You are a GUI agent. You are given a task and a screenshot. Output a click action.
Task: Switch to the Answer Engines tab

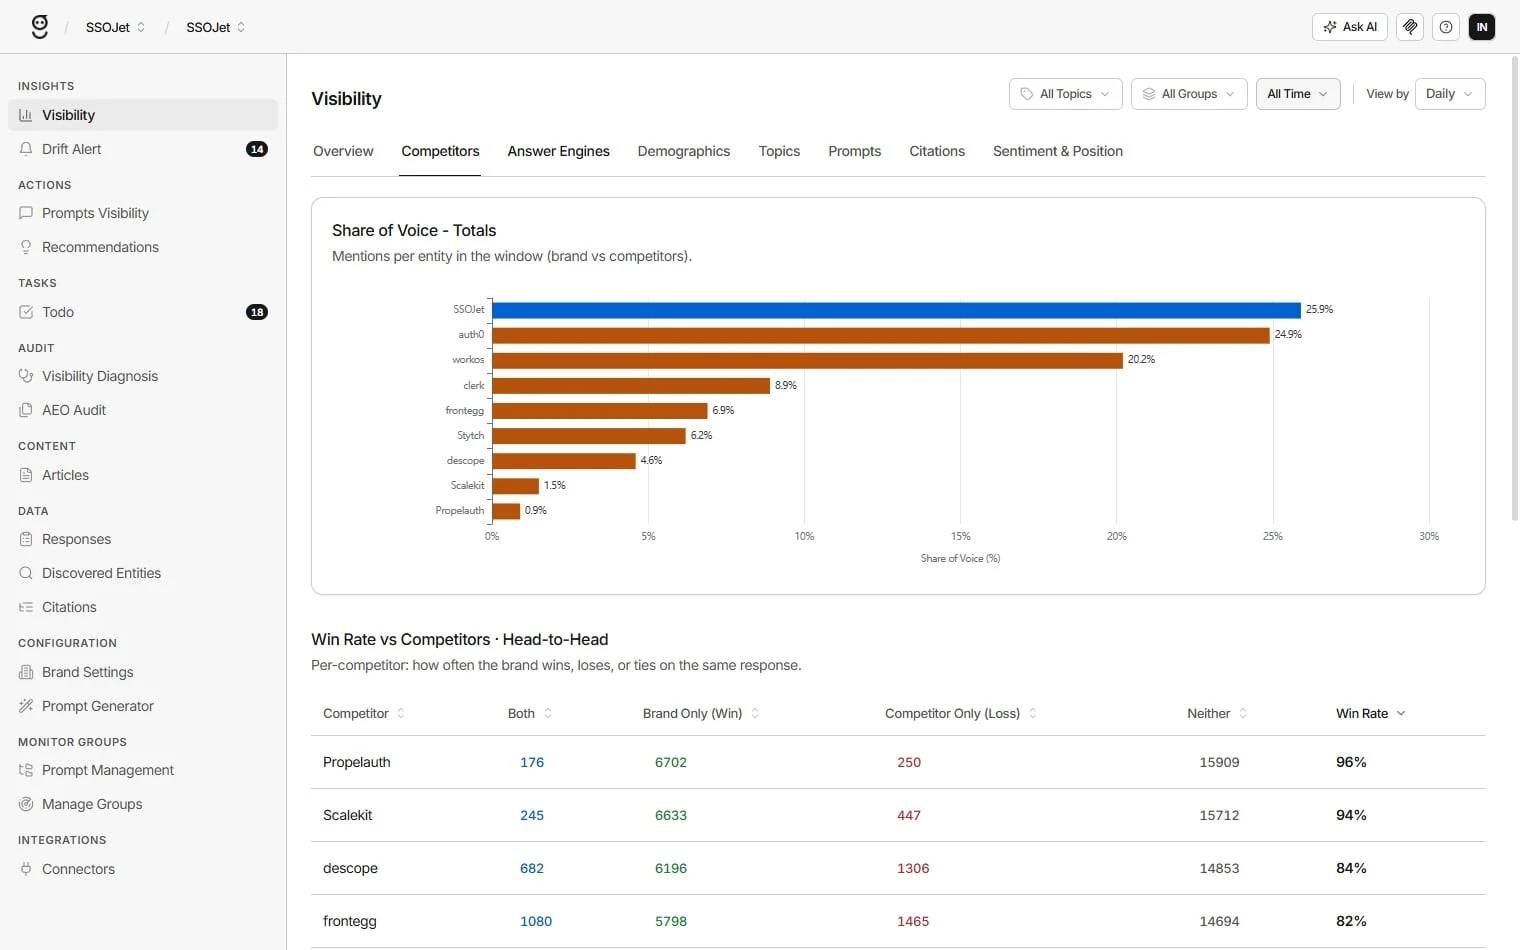point(558,151)
